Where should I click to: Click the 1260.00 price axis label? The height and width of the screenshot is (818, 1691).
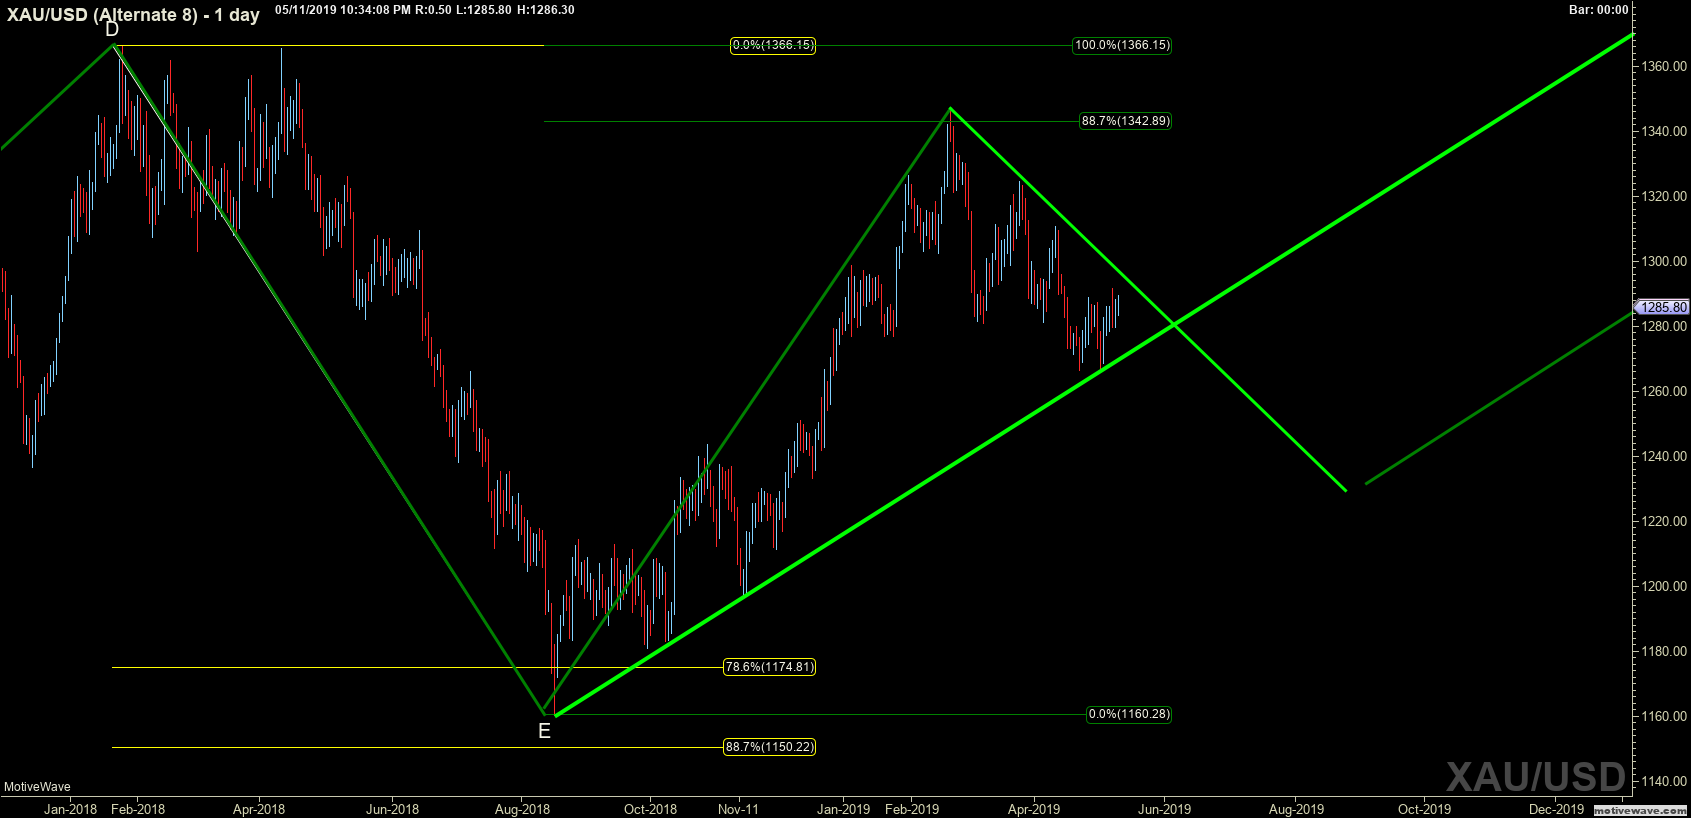1664,391
